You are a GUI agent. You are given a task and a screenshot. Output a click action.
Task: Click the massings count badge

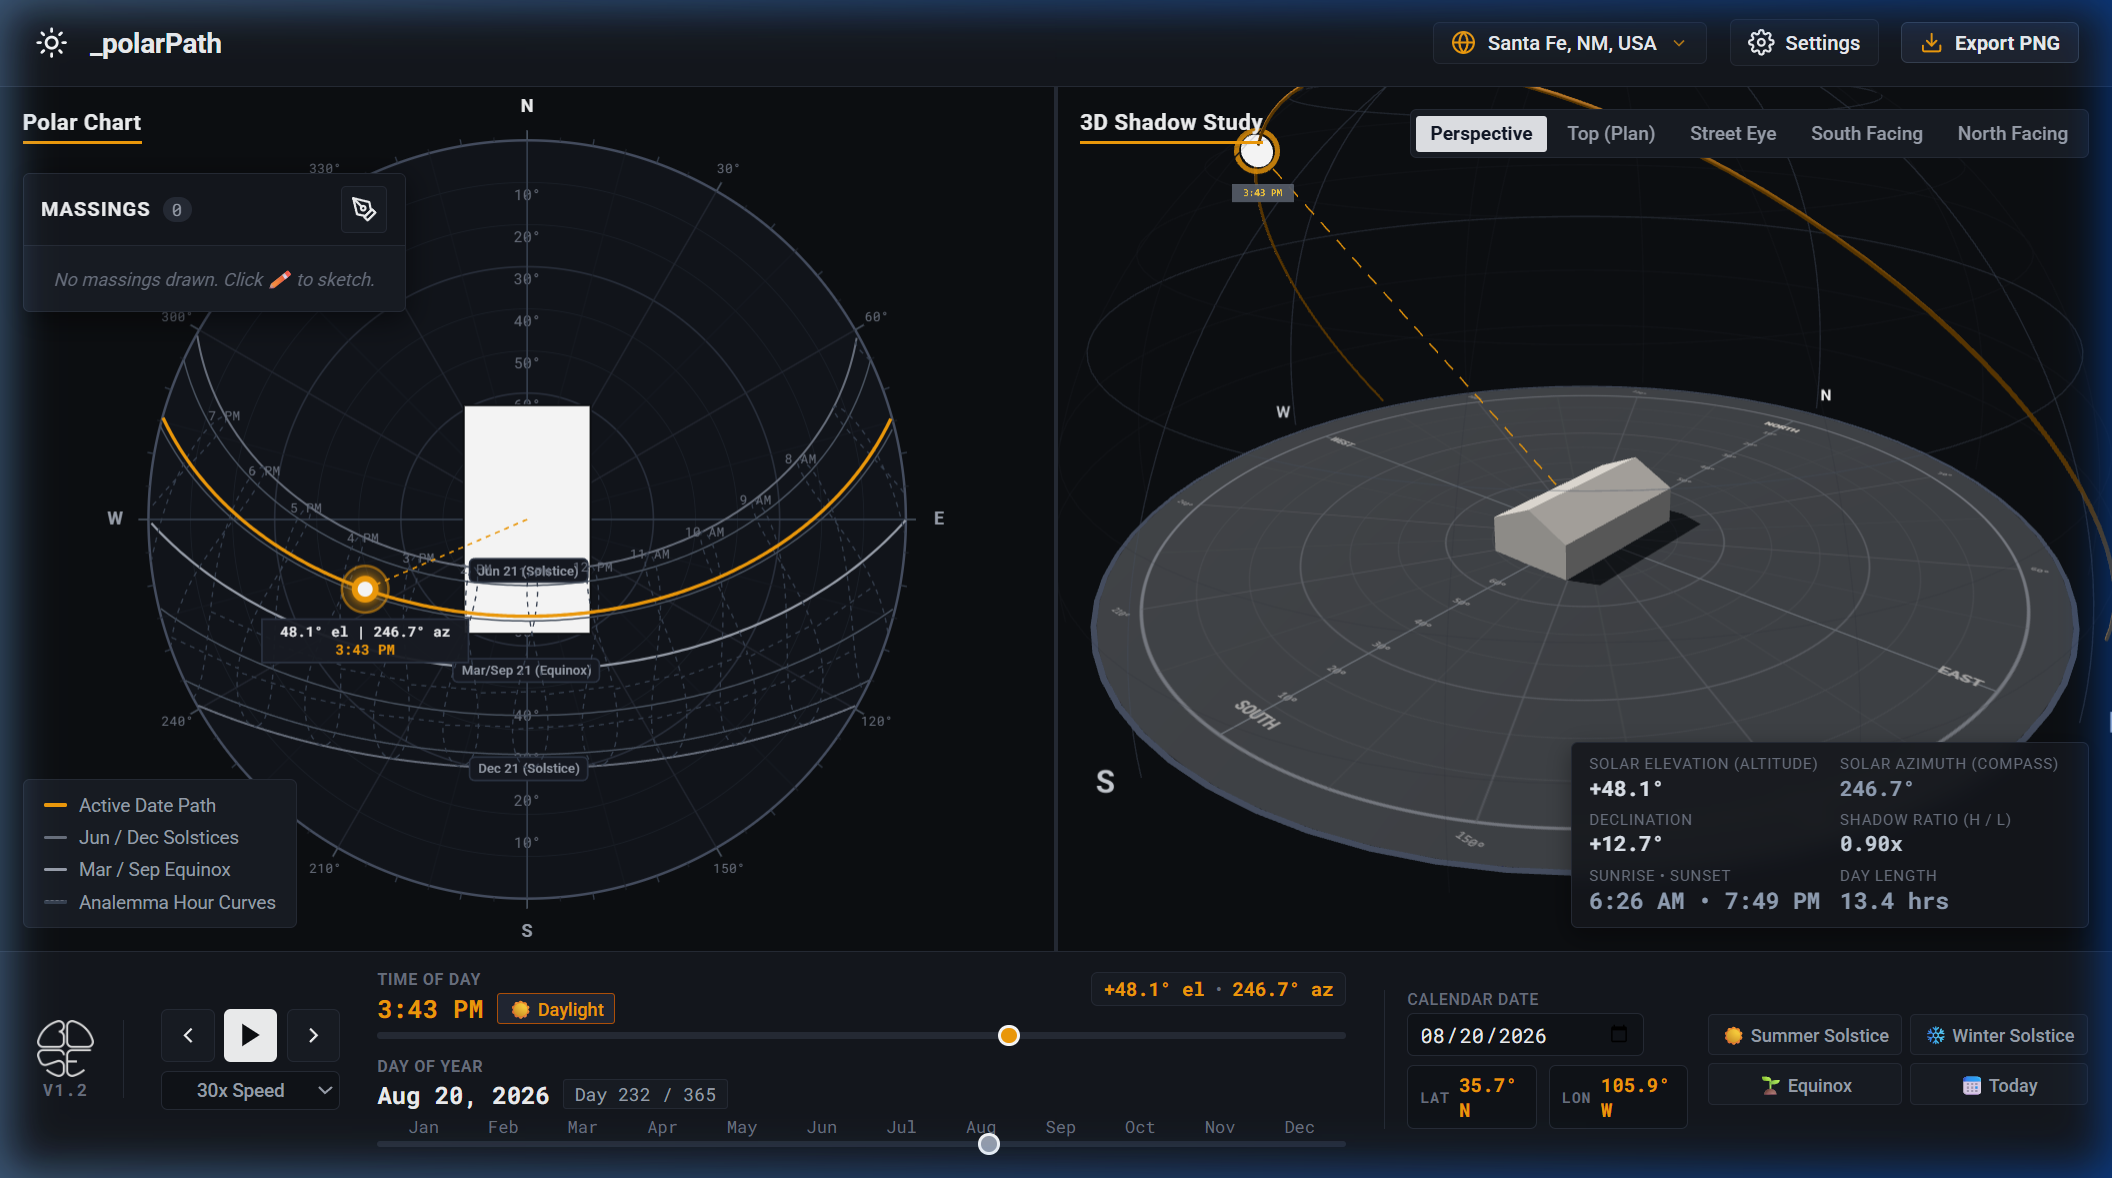pos(177,210)
